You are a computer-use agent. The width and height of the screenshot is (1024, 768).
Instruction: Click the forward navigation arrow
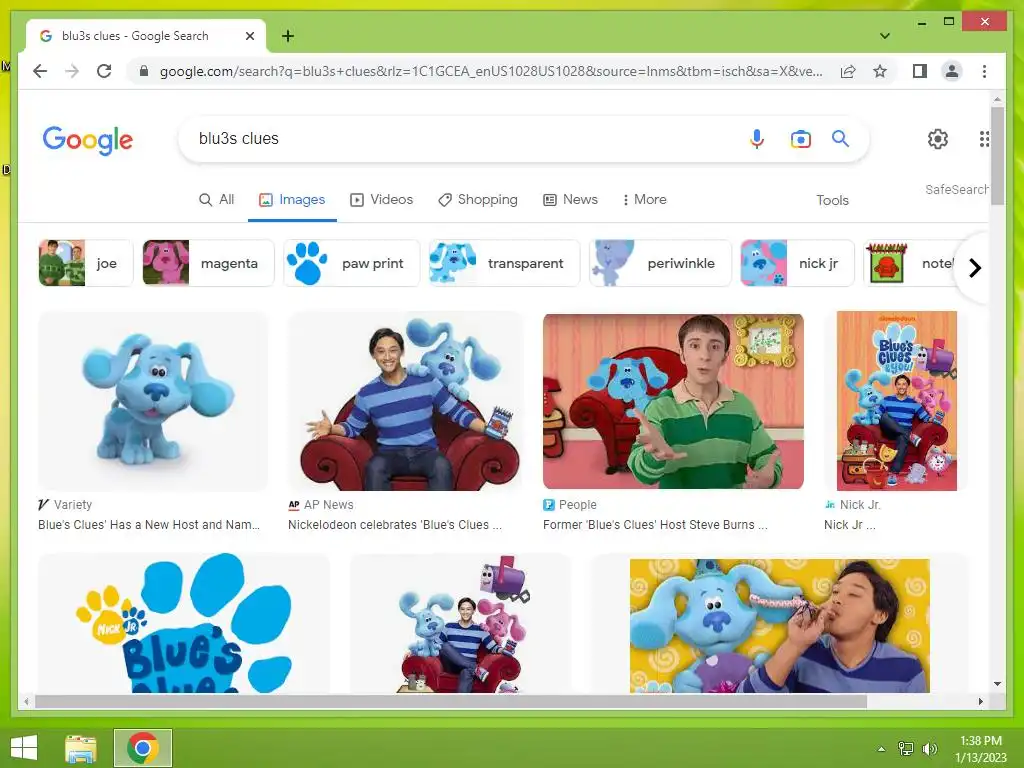tap(72, 71)
